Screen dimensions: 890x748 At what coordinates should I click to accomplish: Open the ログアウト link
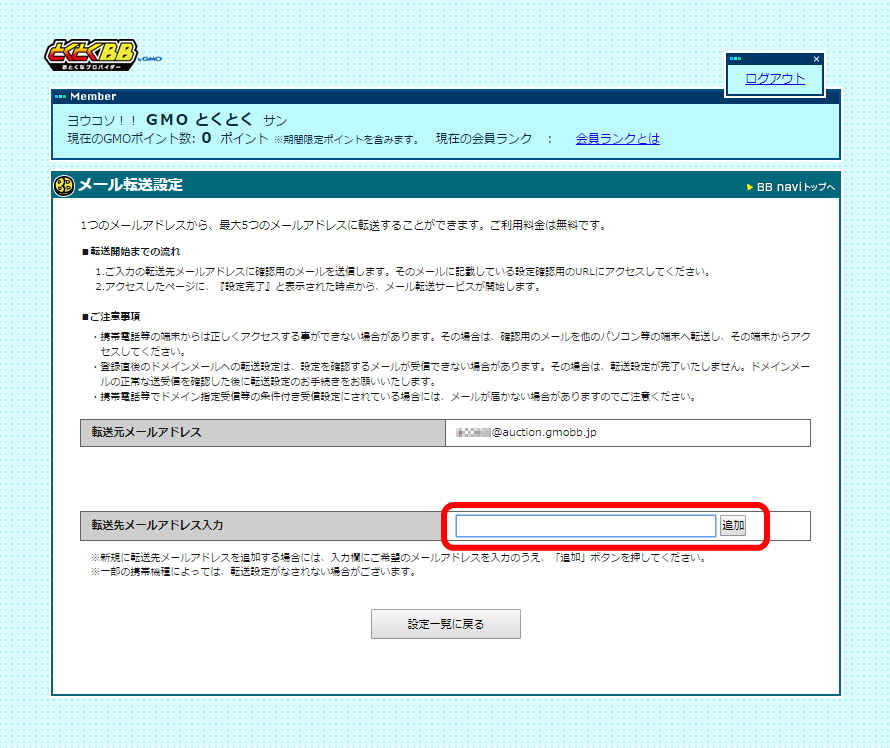(773, 78)
